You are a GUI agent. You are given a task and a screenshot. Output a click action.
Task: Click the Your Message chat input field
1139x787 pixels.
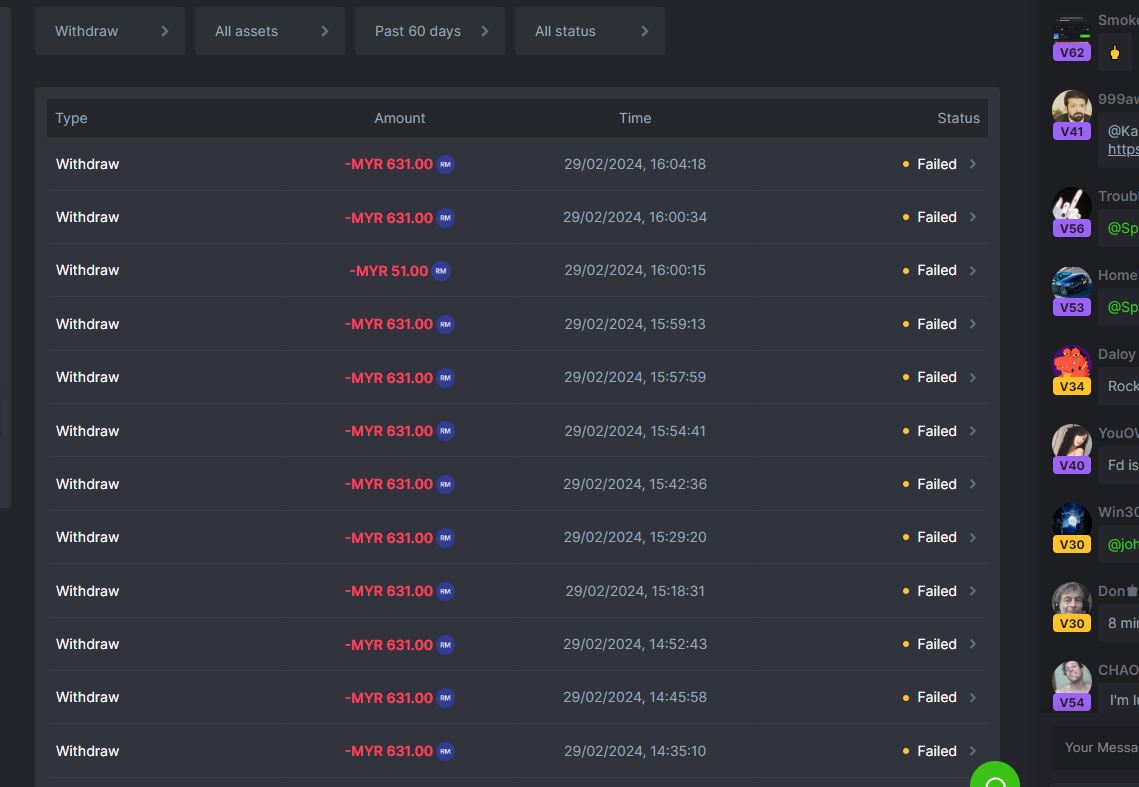click(1100, 747)
